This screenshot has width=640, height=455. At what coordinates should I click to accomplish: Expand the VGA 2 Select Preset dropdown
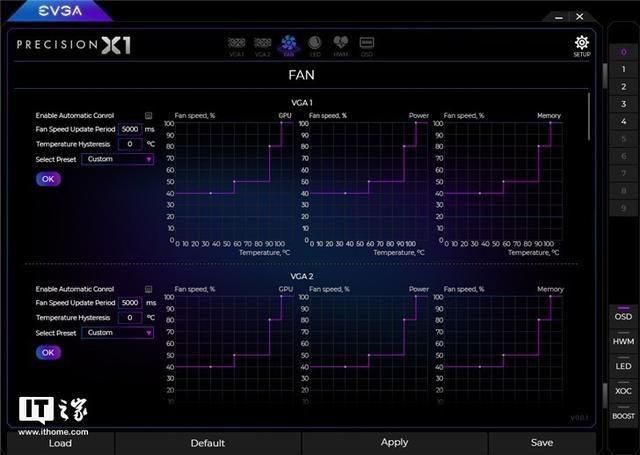(118, 333)
